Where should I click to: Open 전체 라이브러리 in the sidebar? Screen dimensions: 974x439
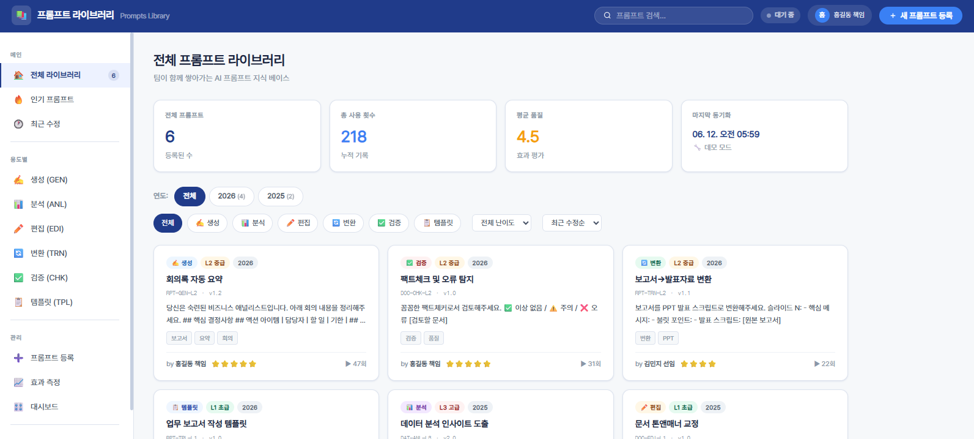click(x=65, y=75)
